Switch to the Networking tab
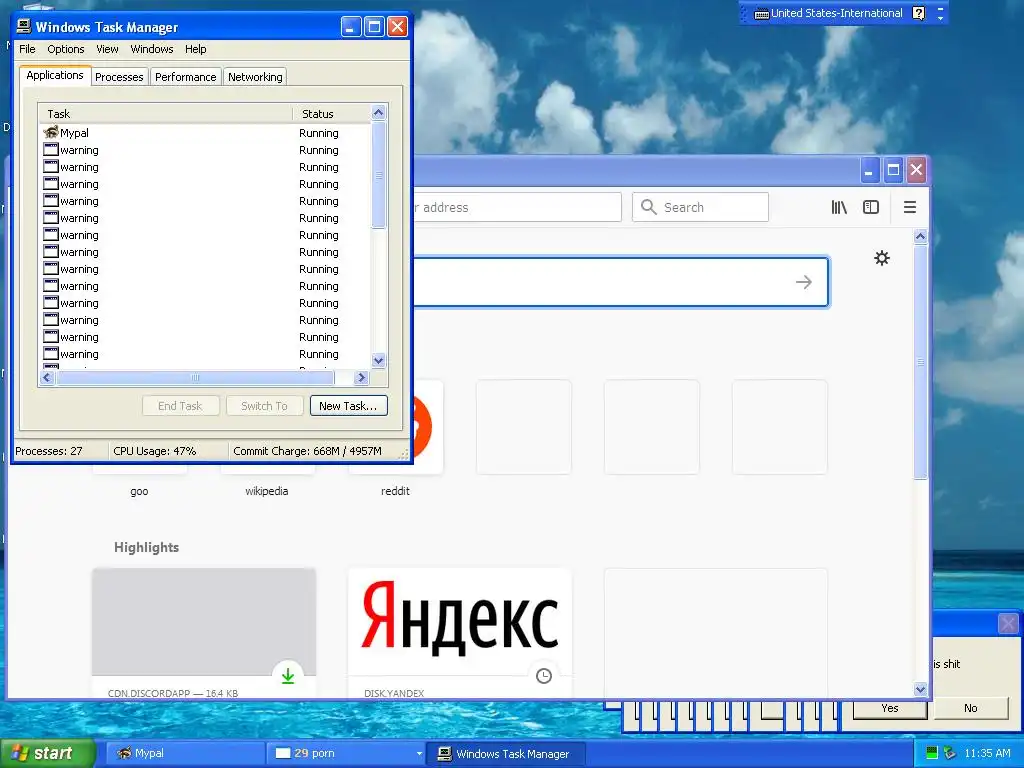 (x=255, y=77)
